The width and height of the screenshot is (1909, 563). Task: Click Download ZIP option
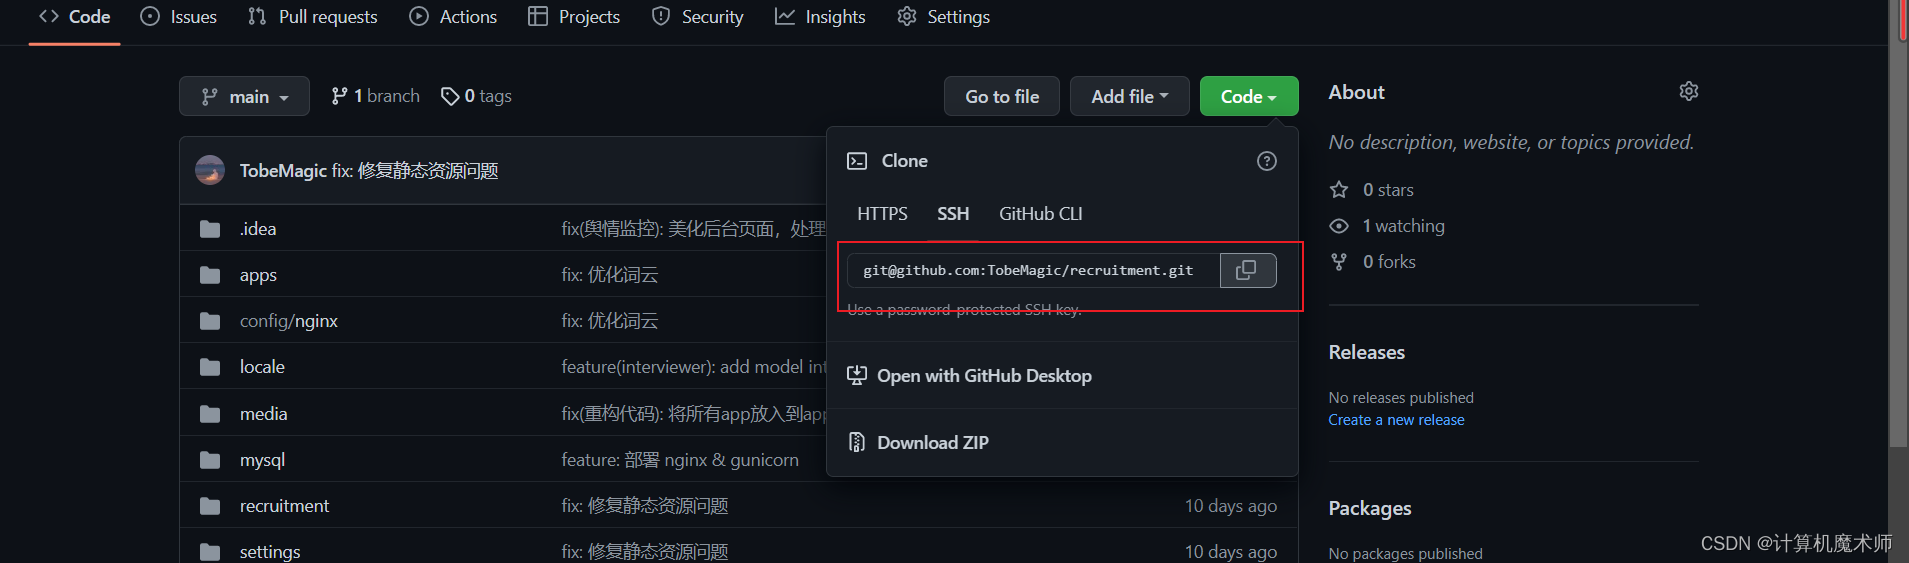tap(918, 442)
